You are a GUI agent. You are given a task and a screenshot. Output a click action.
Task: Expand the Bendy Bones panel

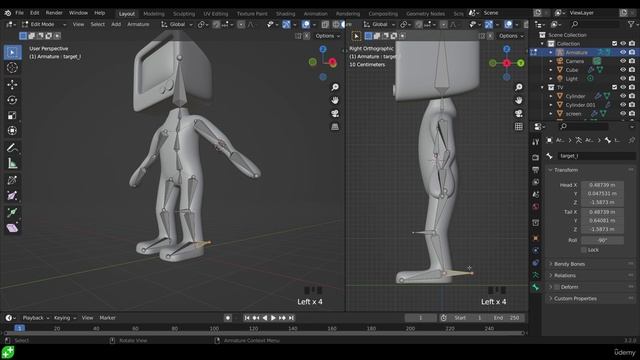tap(569, 264)
